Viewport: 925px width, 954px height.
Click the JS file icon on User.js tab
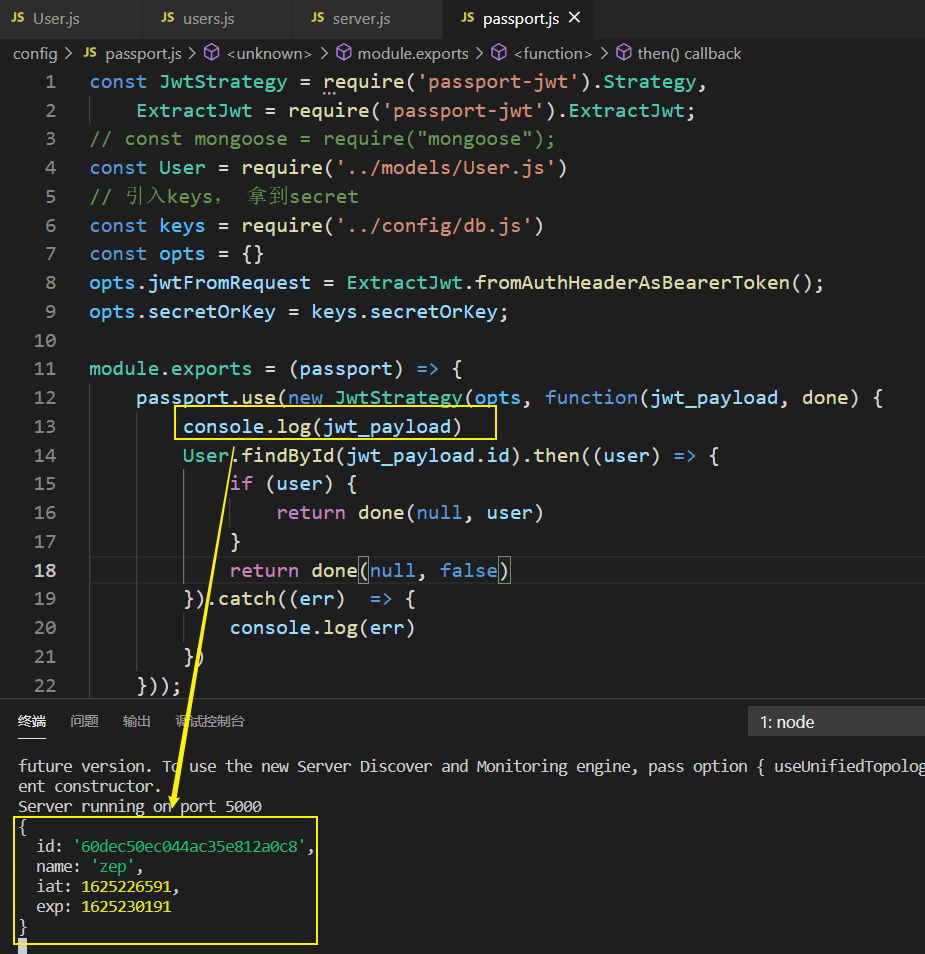tap(18, 18)
